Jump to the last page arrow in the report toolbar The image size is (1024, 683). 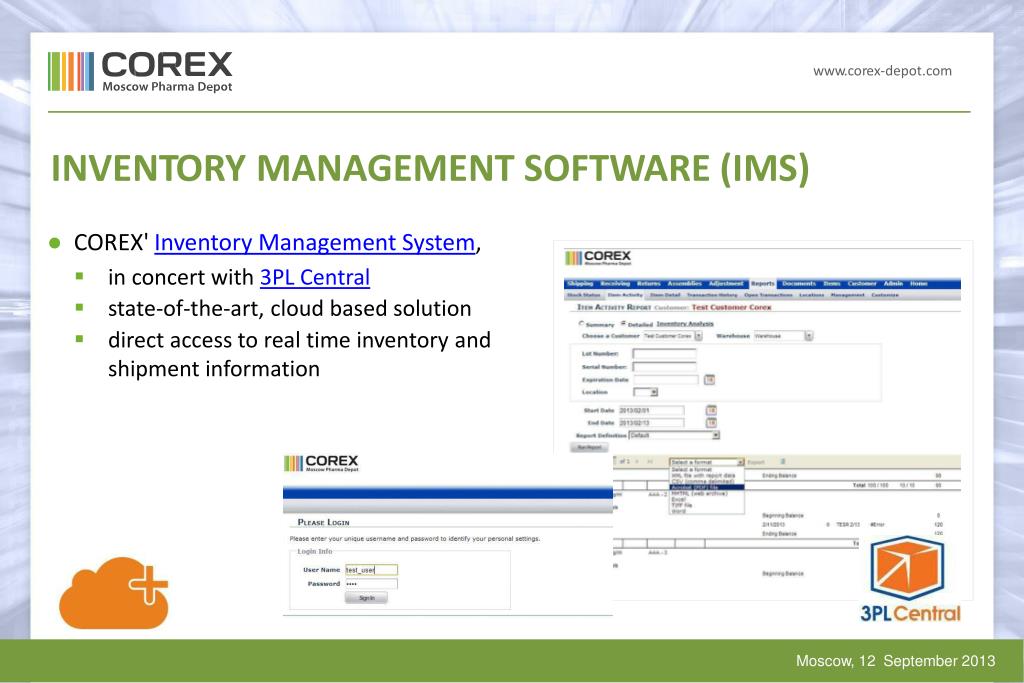coord(650,462)
